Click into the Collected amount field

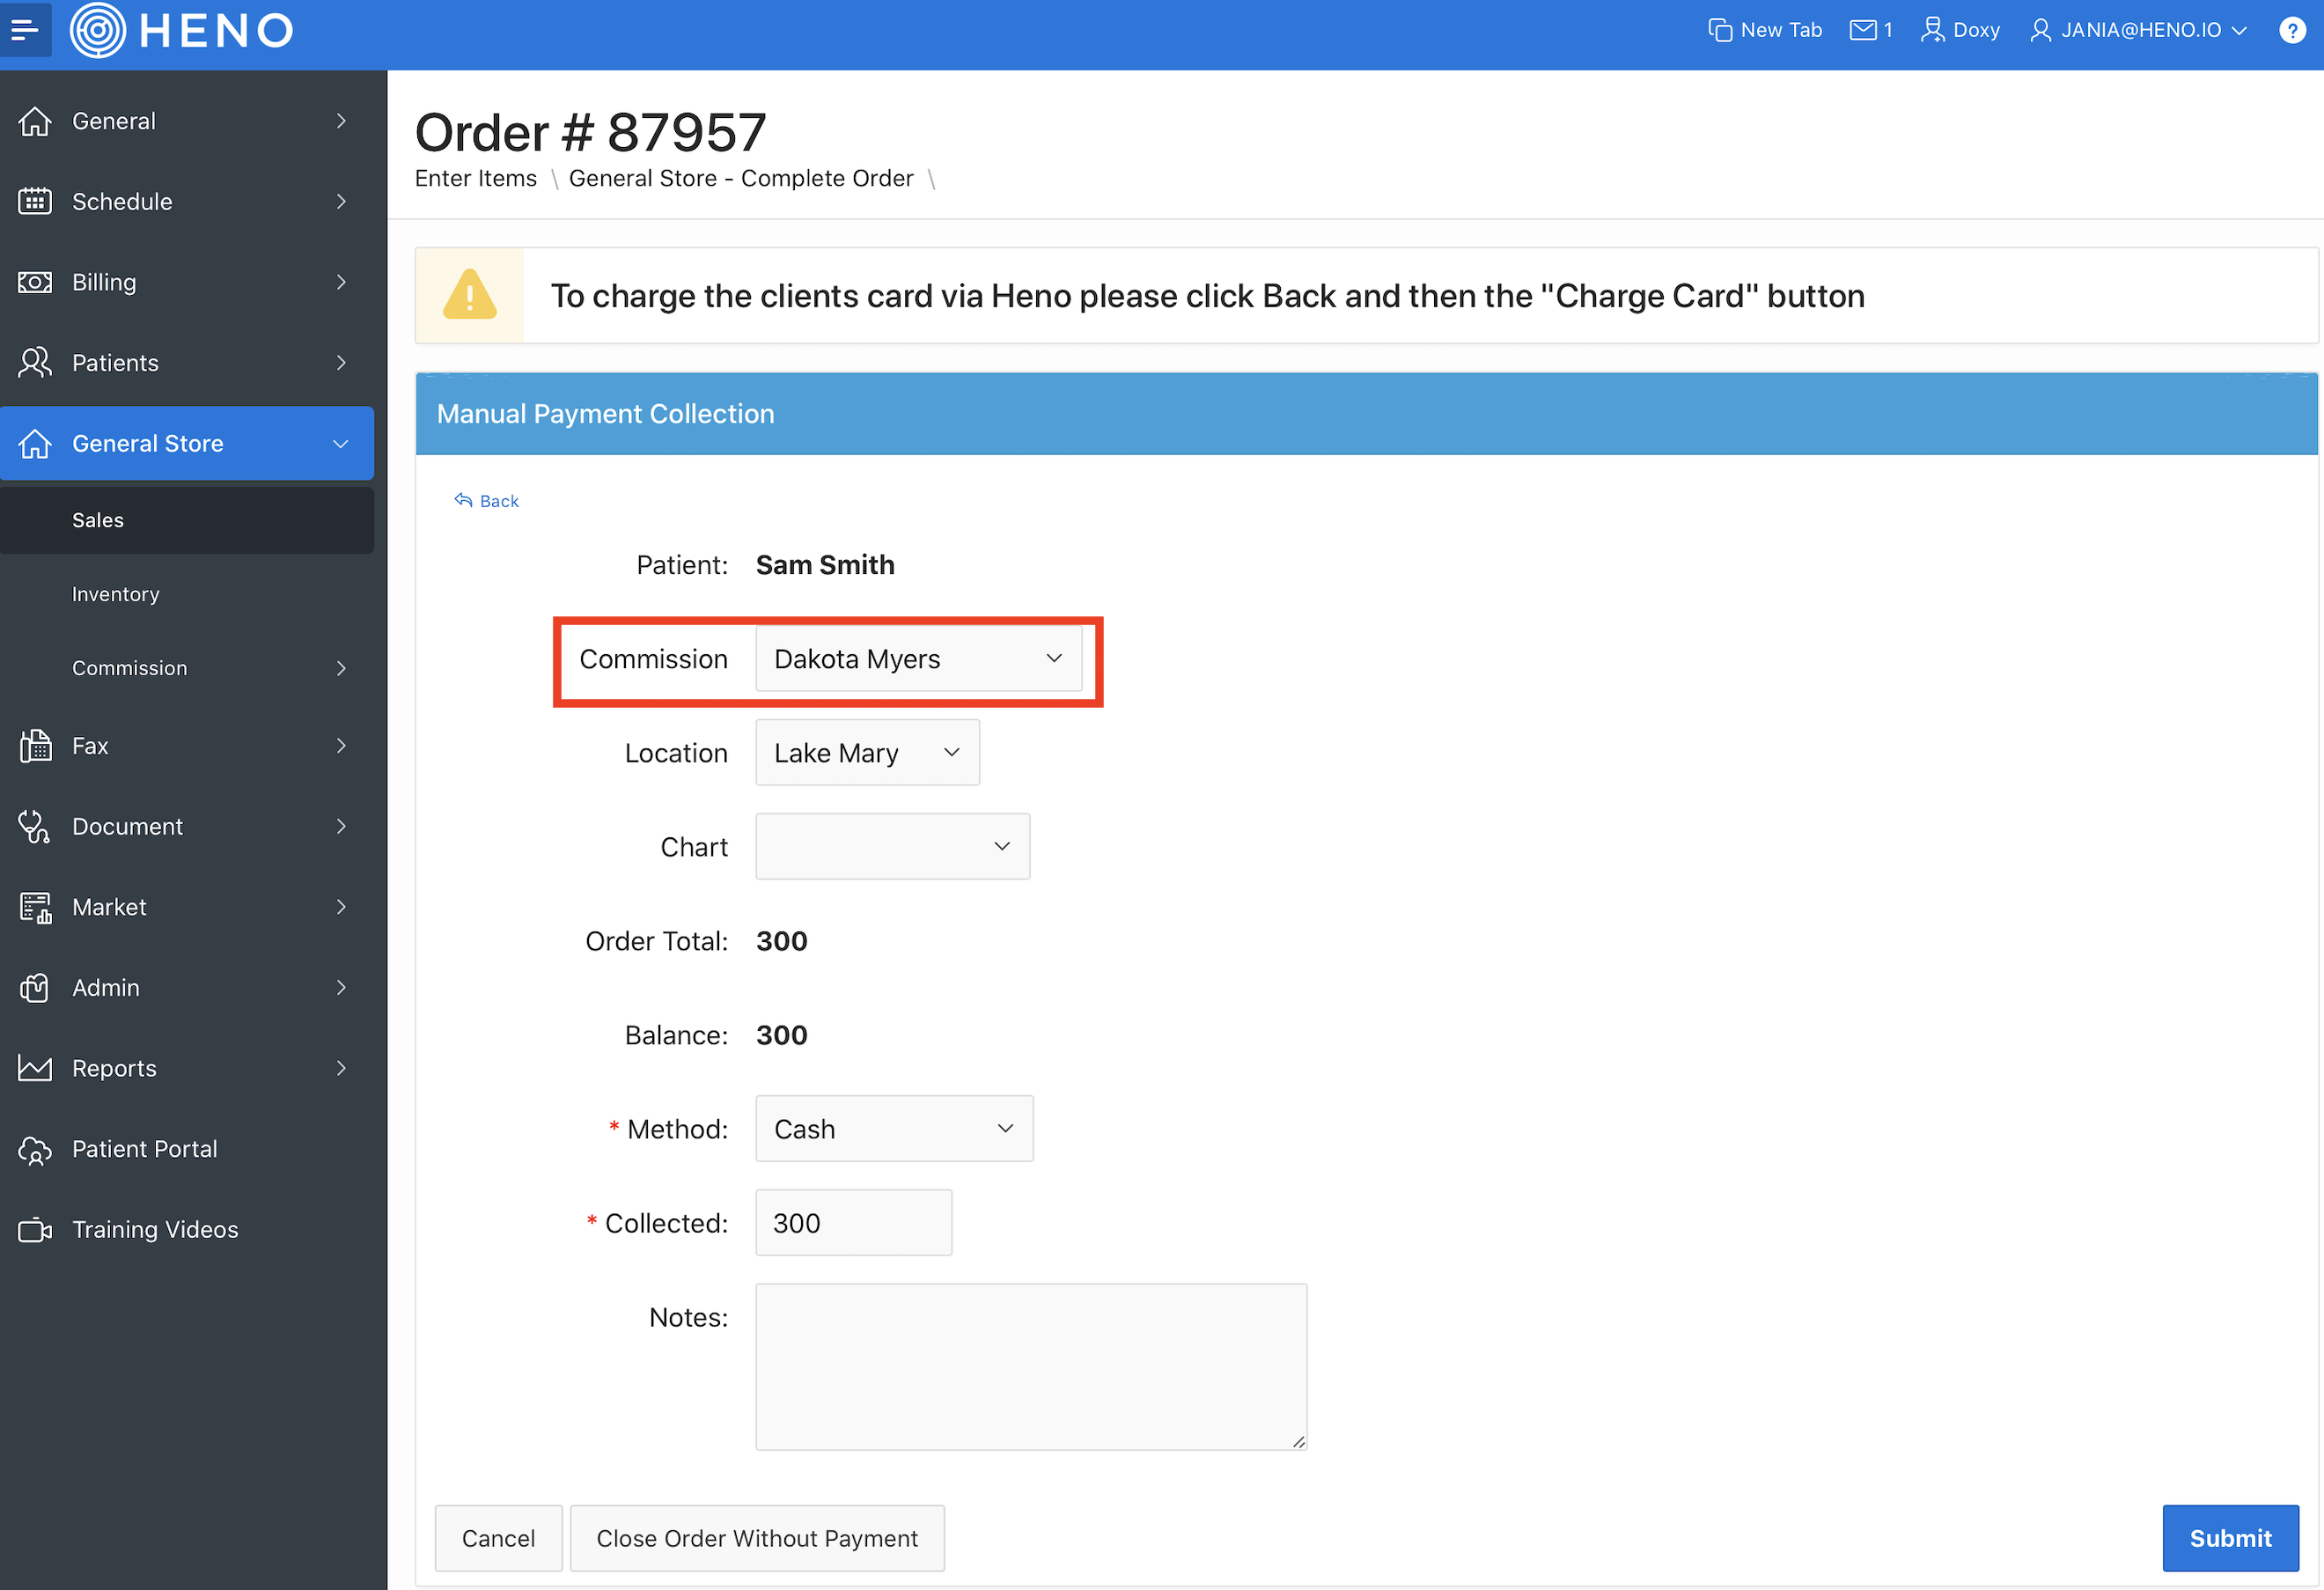click(852, 1223)
